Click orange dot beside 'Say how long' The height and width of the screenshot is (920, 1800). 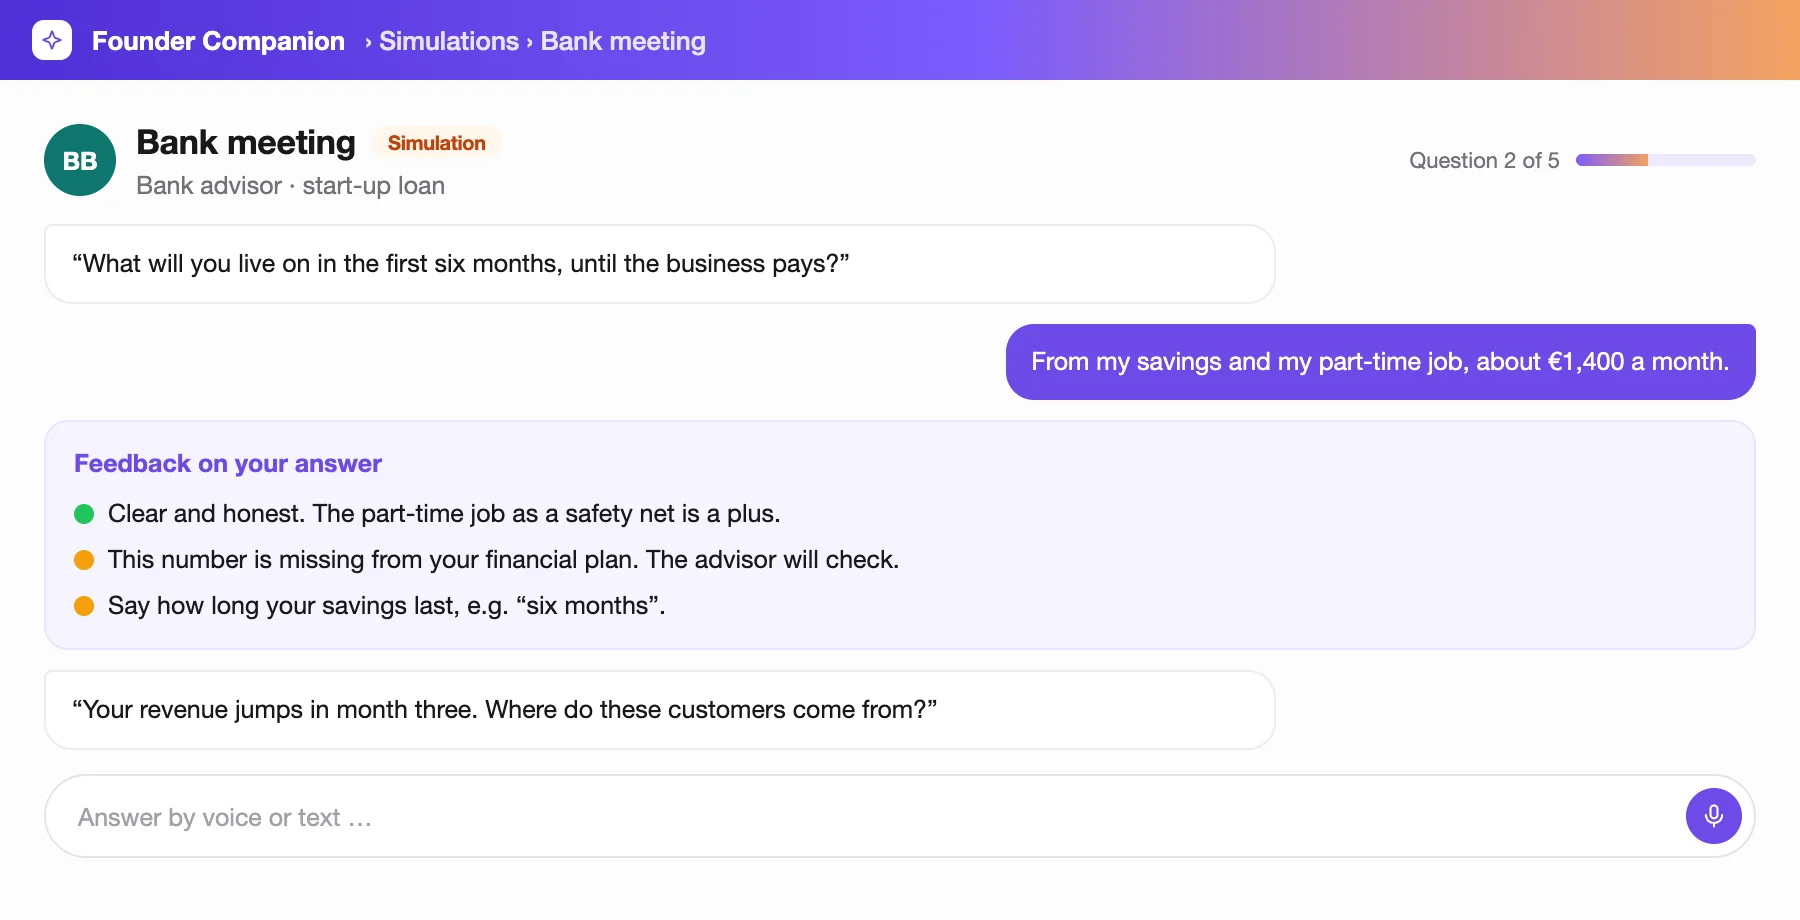84,606
